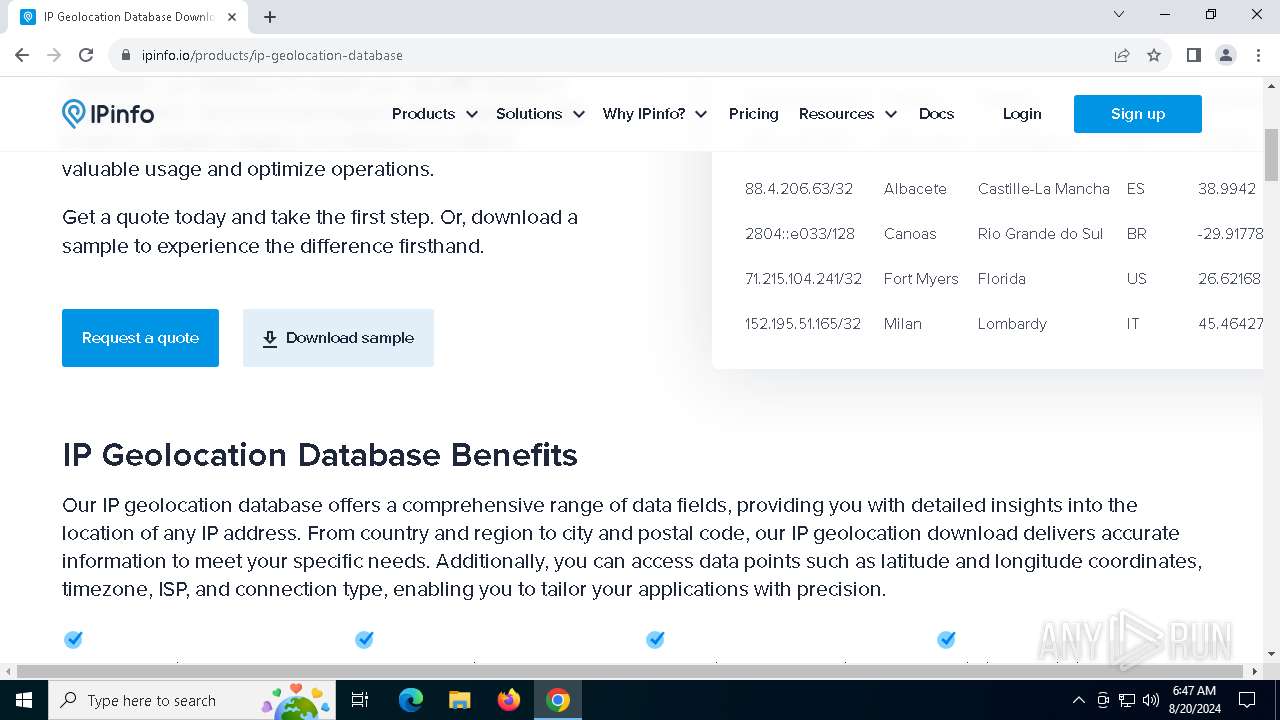Click the Canoas city cell
1280x720 pixels.
910,234
